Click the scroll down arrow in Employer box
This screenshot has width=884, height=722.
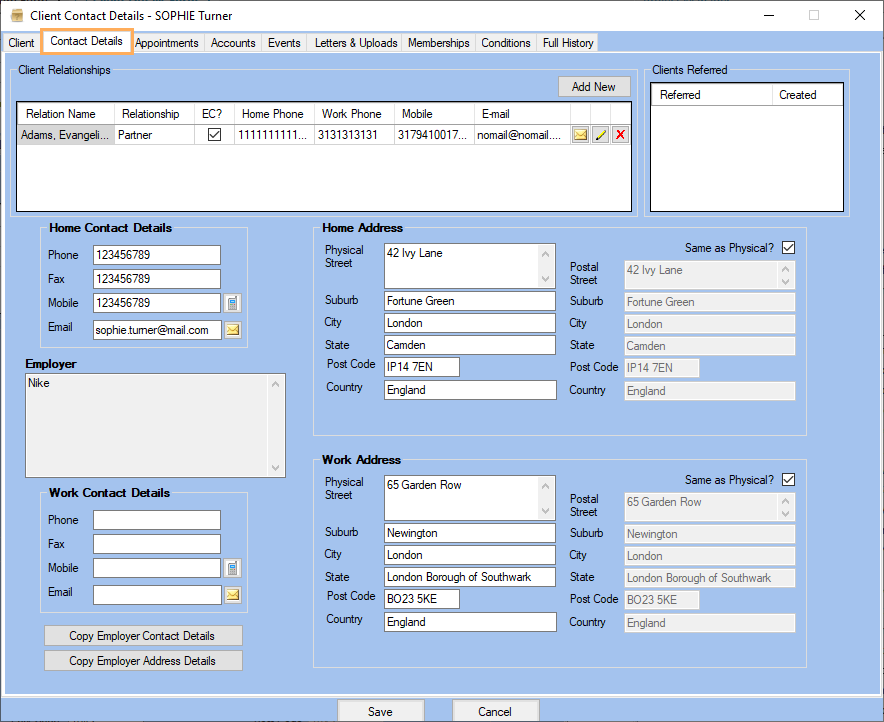276,465
